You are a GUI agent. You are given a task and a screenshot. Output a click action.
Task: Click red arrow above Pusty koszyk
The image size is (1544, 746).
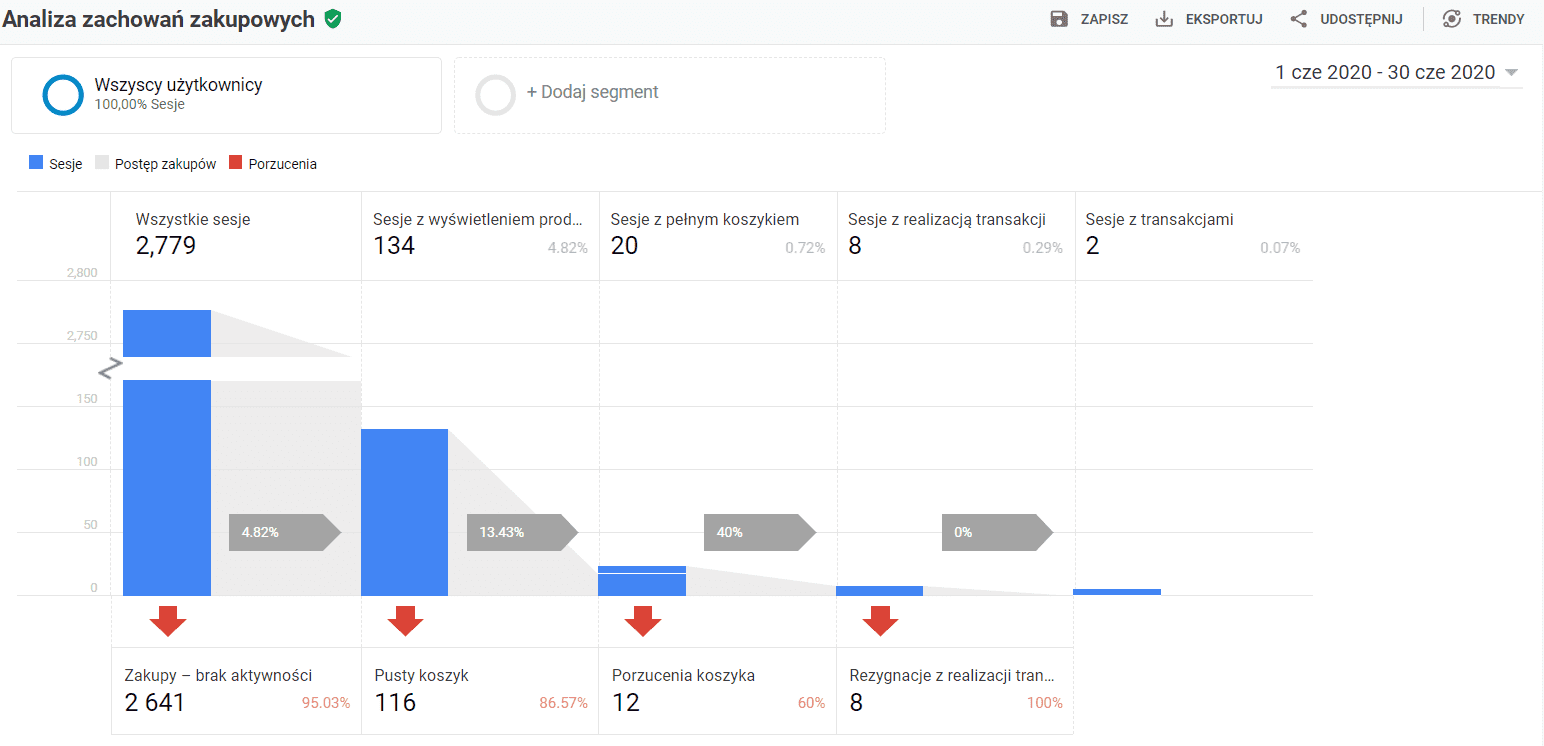pos(405,621)
